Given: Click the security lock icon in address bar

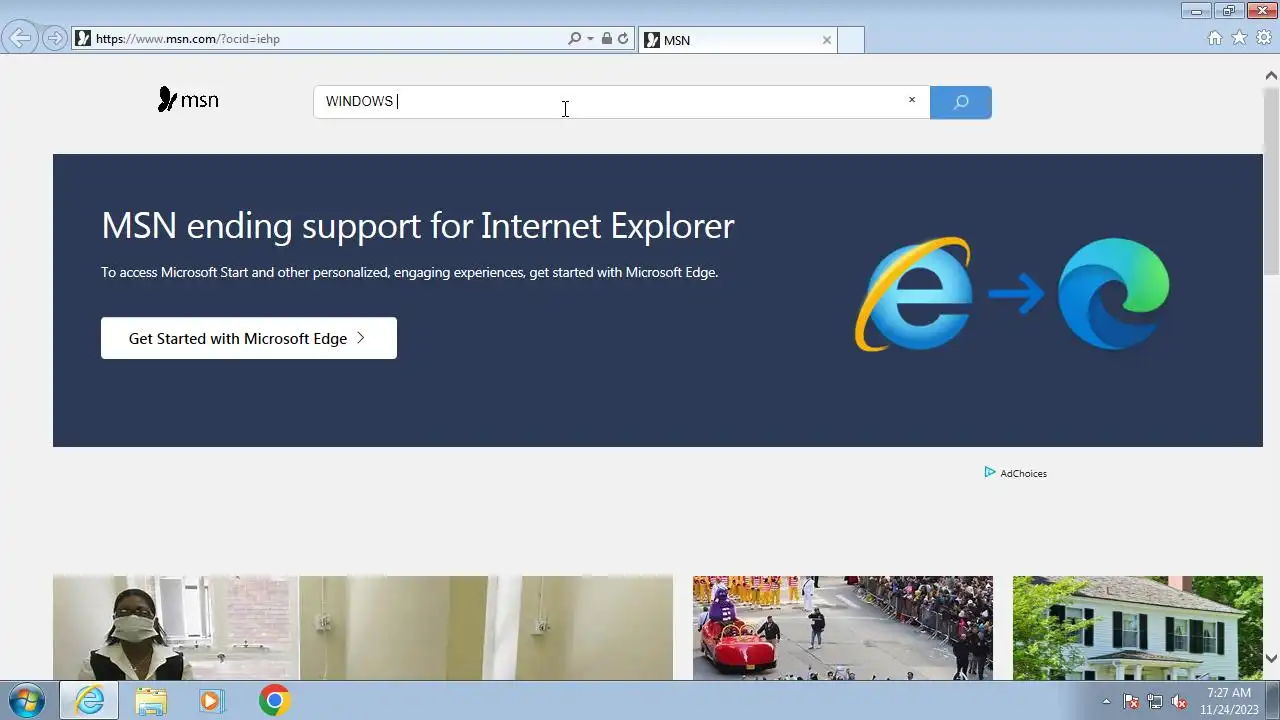Looking at the screenshot, I should 606,39.
